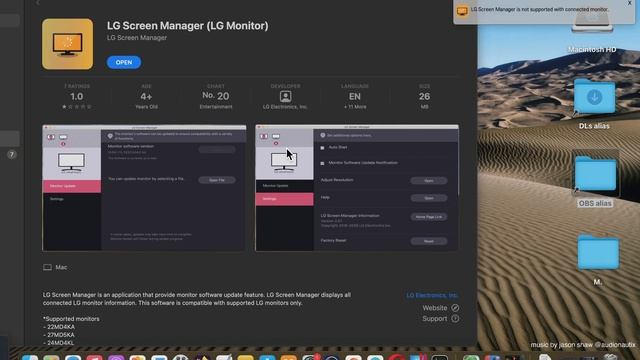This screenshot has height=360, width=640.
Task: Click the LG Screen Manager notification icon
Action: pos(462,11)
